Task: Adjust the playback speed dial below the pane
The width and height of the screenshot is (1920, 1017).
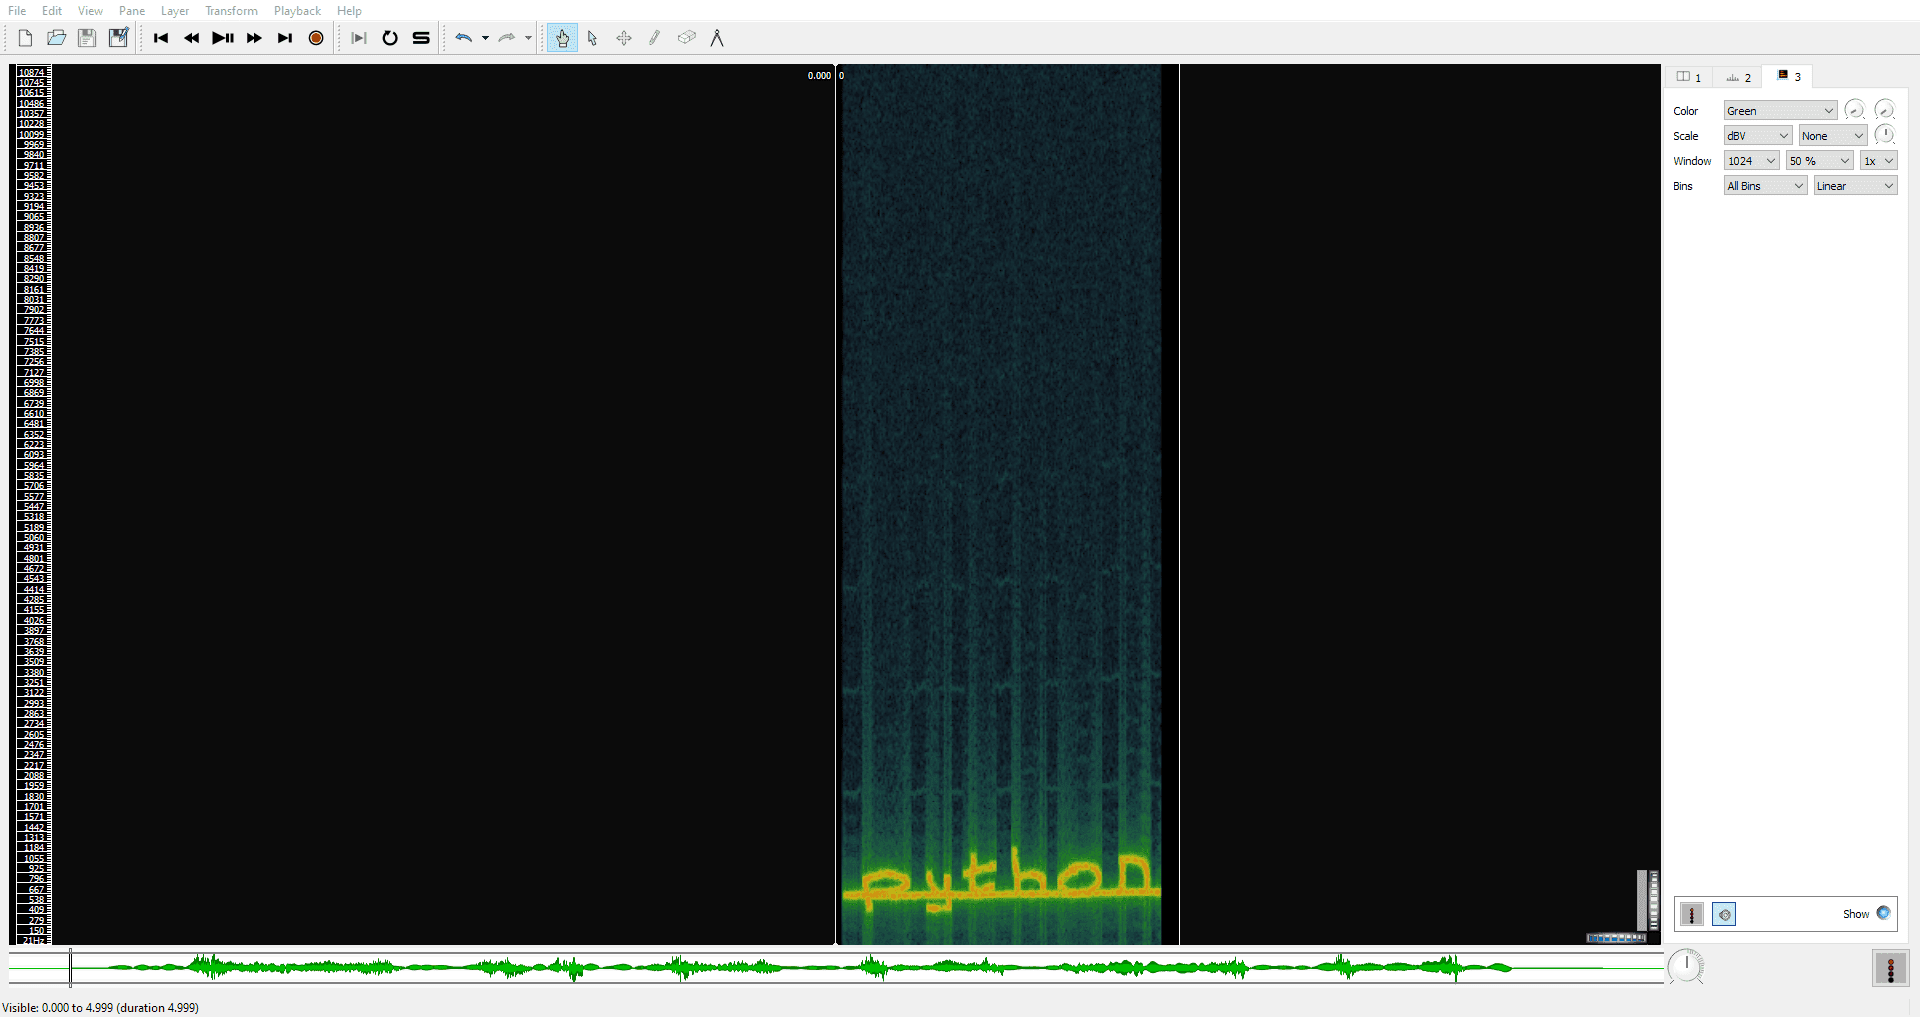Action: [1686, 967]
